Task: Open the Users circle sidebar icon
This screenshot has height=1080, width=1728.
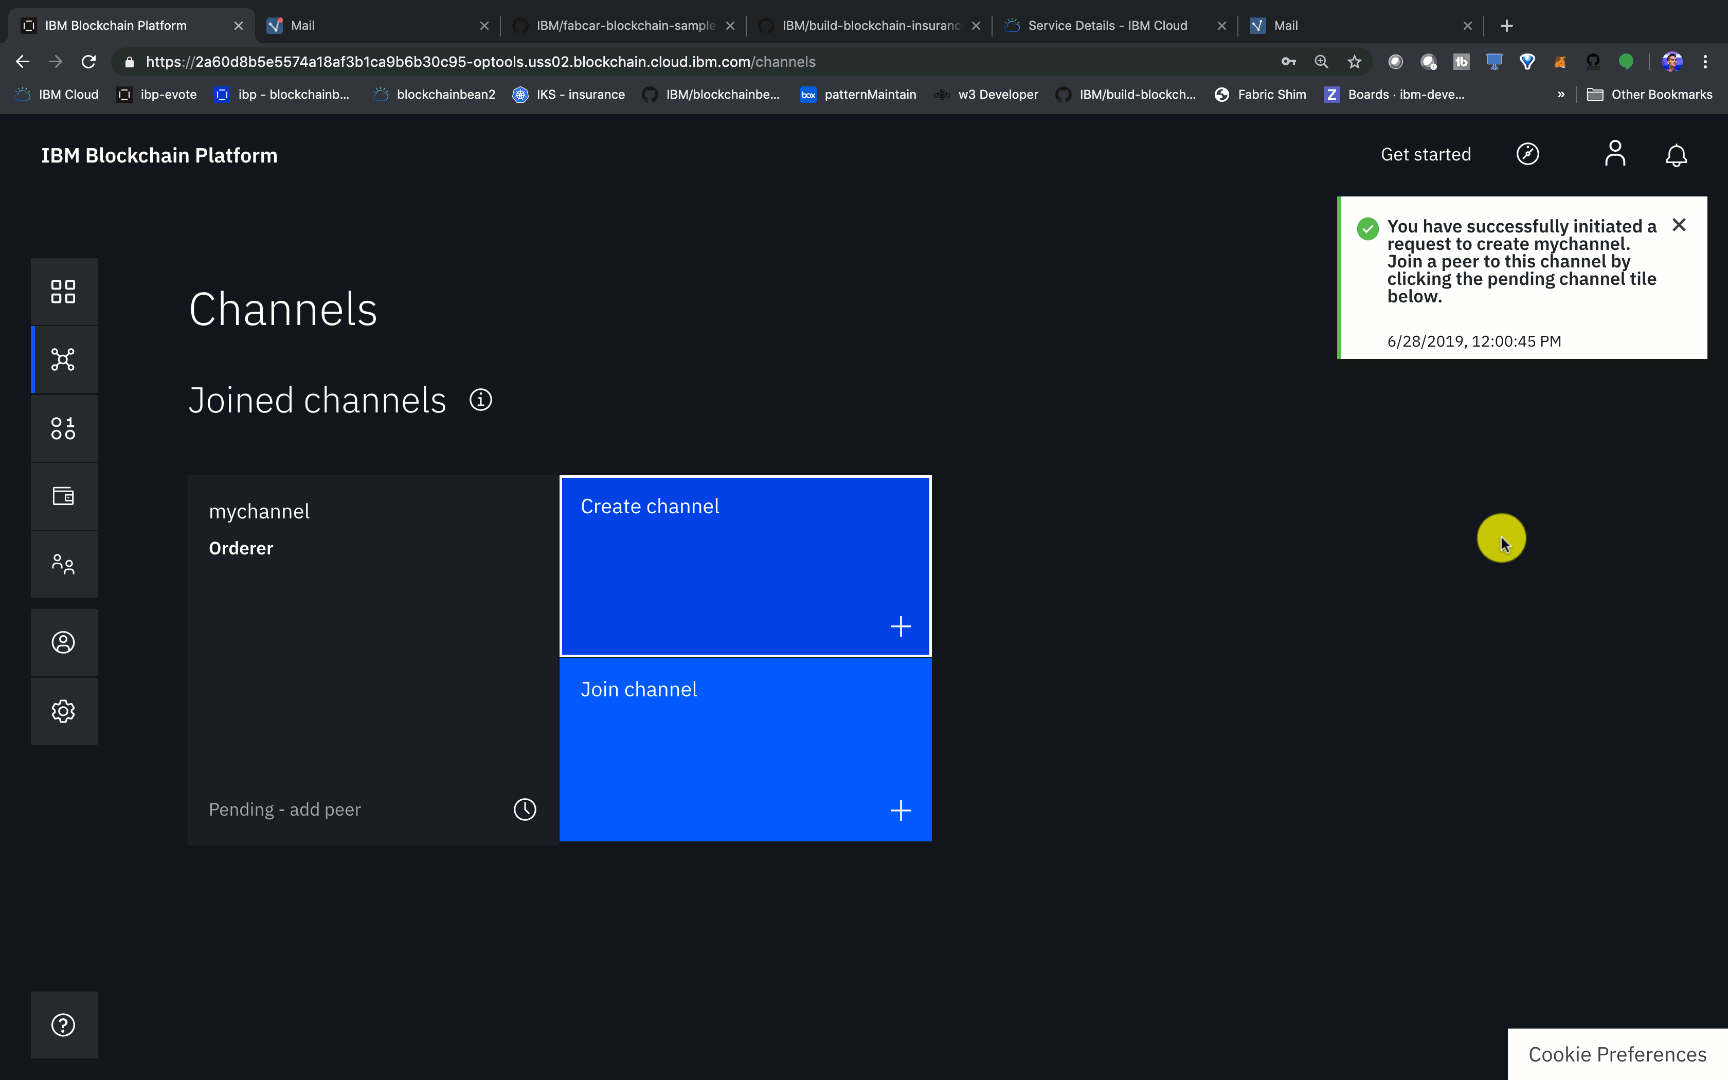Action: [63, 642]
